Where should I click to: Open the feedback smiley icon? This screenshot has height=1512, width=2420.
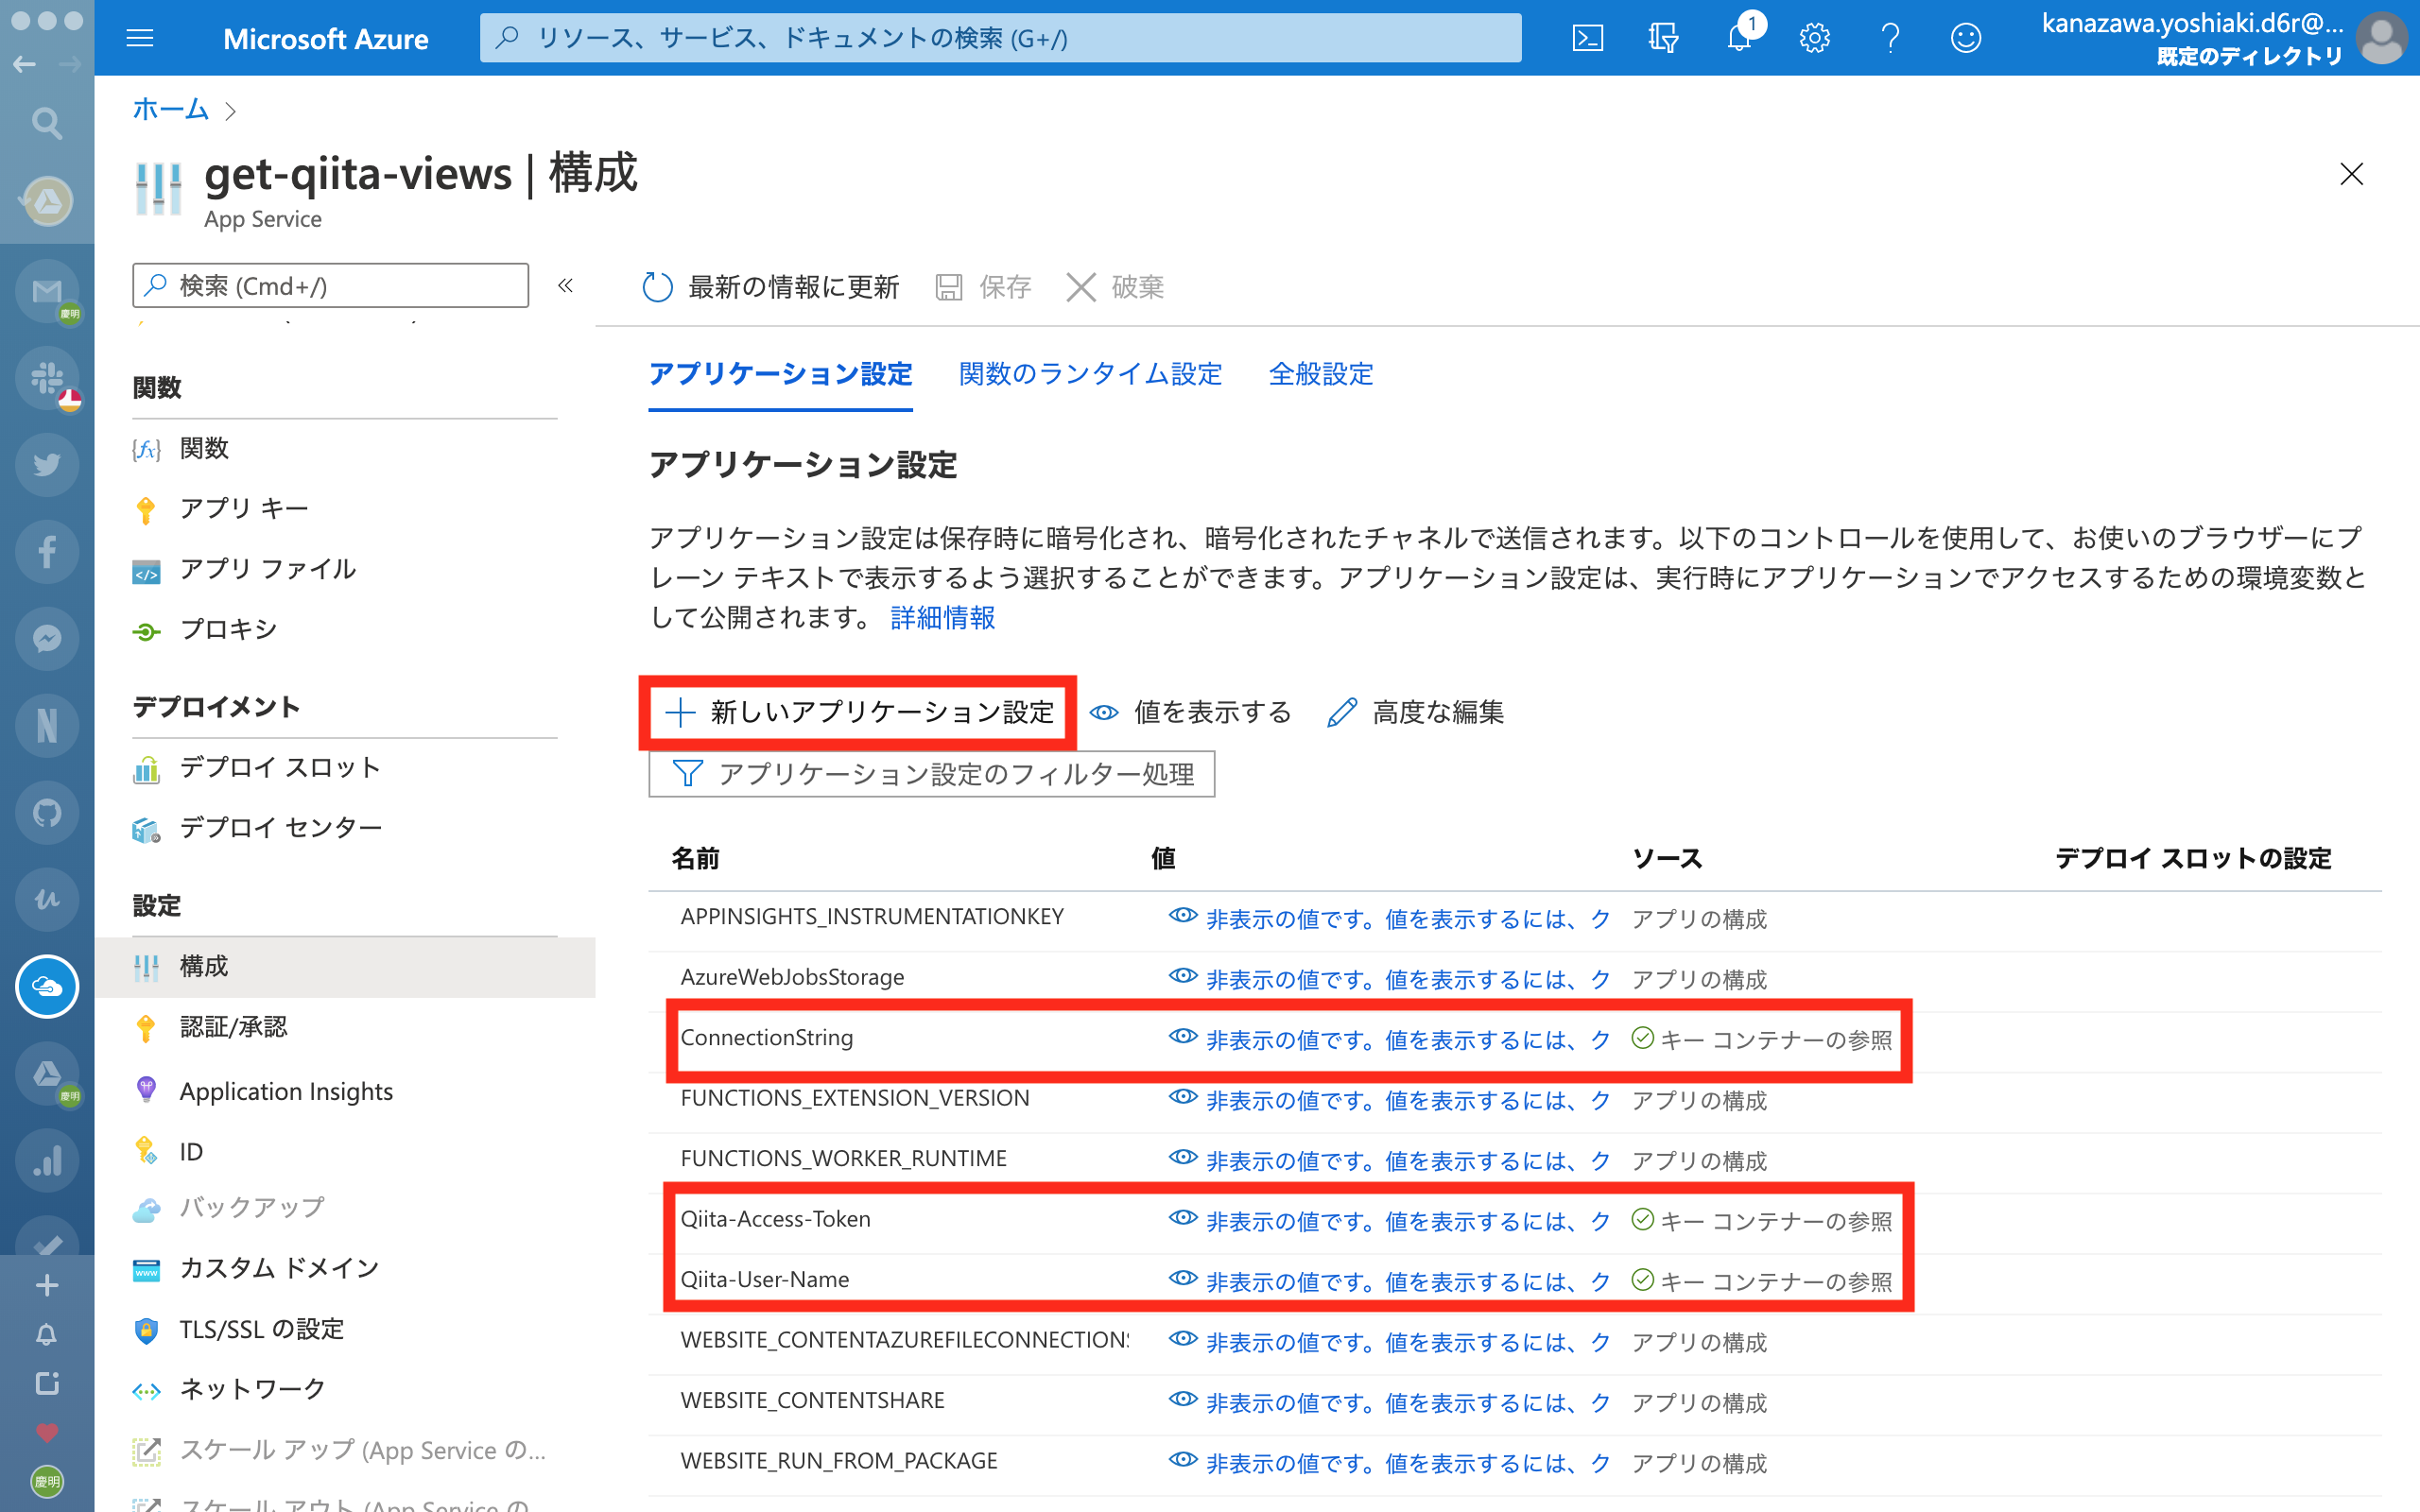[x=1965, y=38]
